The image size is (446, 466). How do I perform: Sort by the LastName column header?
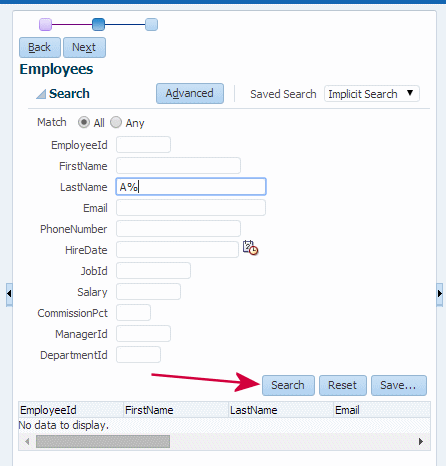click(281, 410)
